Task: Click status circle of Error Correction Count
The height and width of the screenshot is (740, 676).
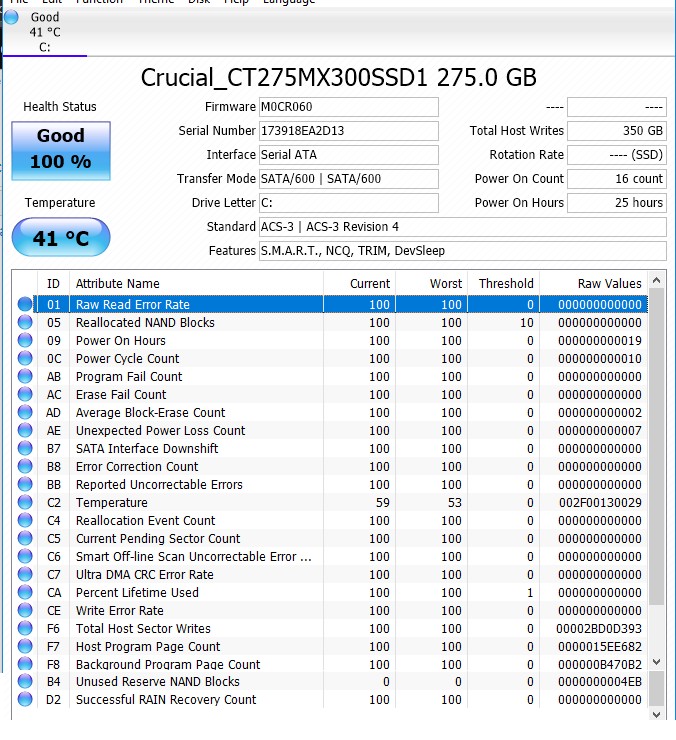Action: pyautogui.click(x=25, y=466)
